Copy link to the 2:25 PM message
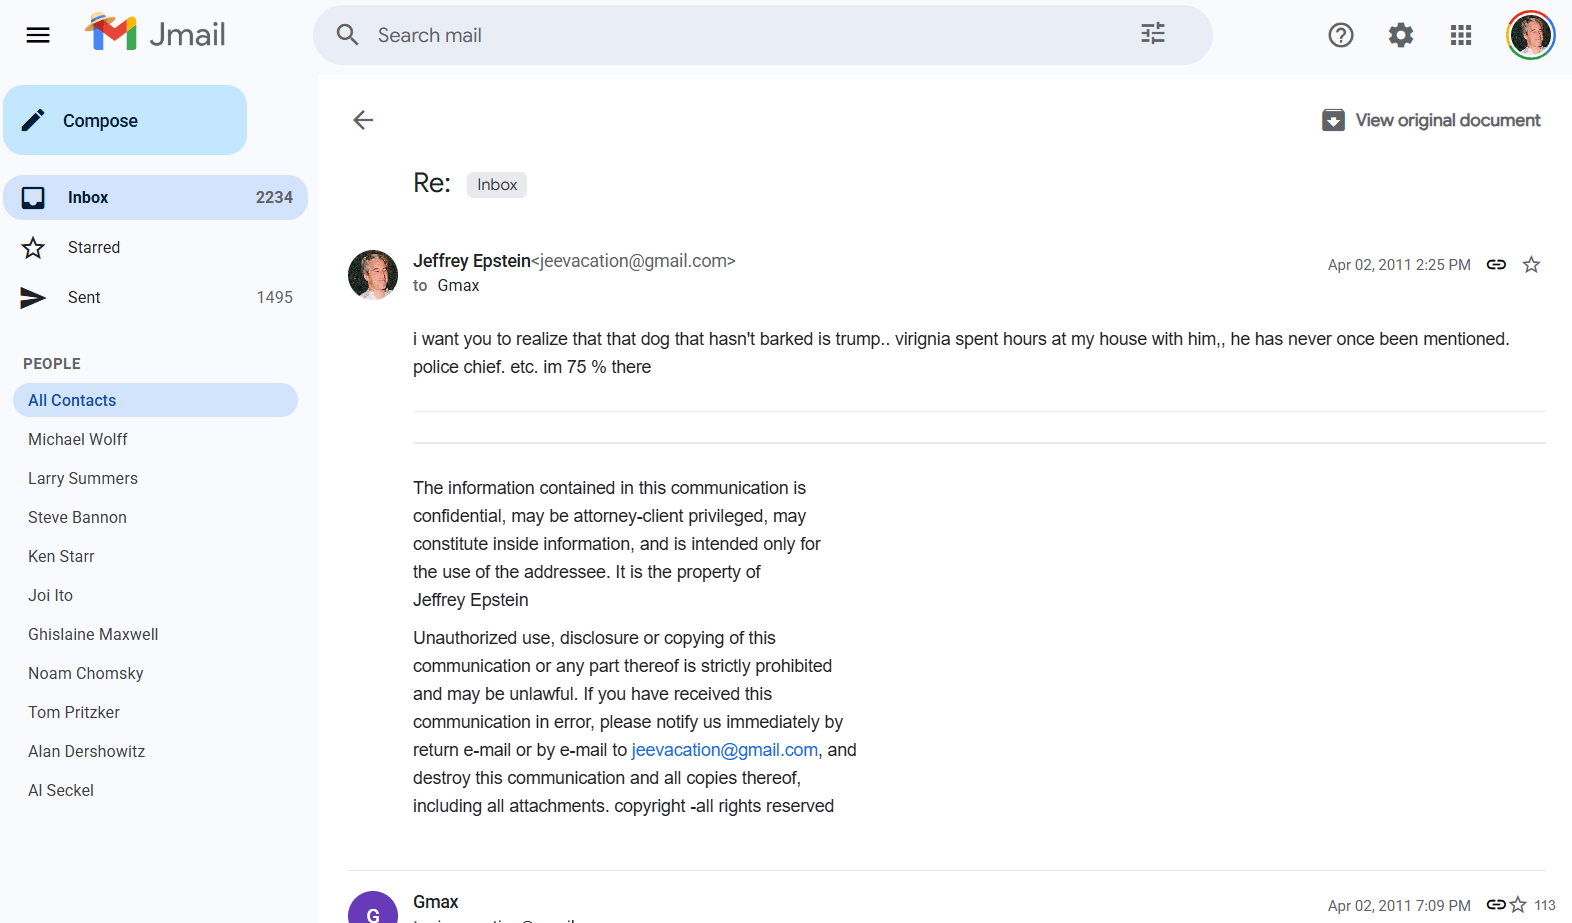Viewport: 1572px width, 923px height. pos(1496,265)
